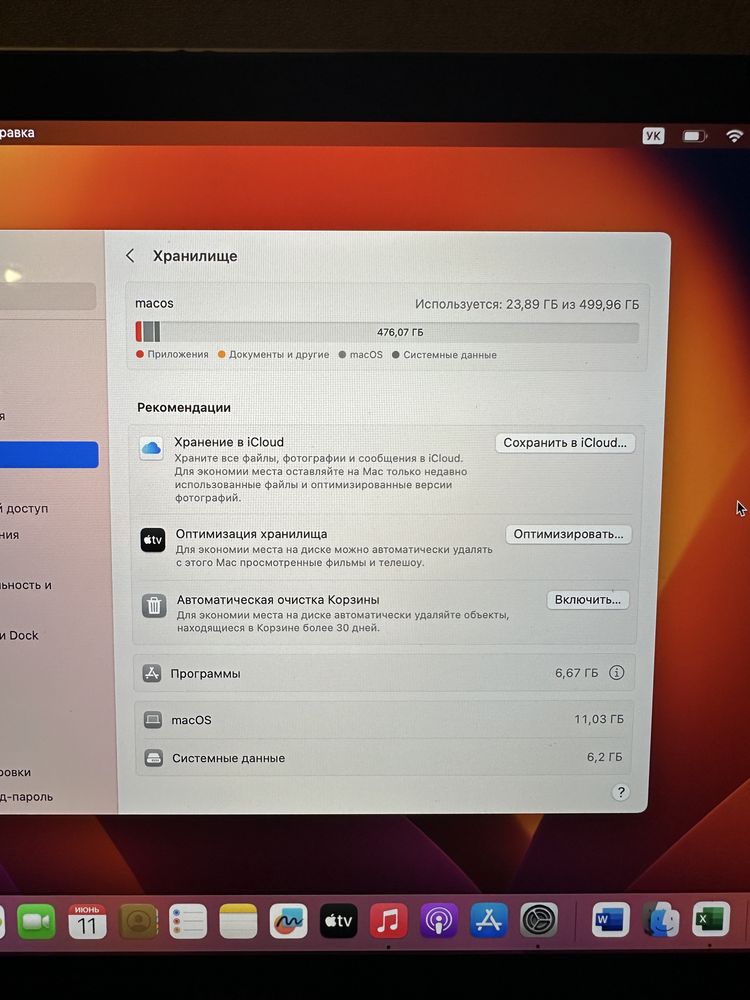Click the Автоматическая очистка Корзины heading

pyautogui.click(x=278, y=599)
